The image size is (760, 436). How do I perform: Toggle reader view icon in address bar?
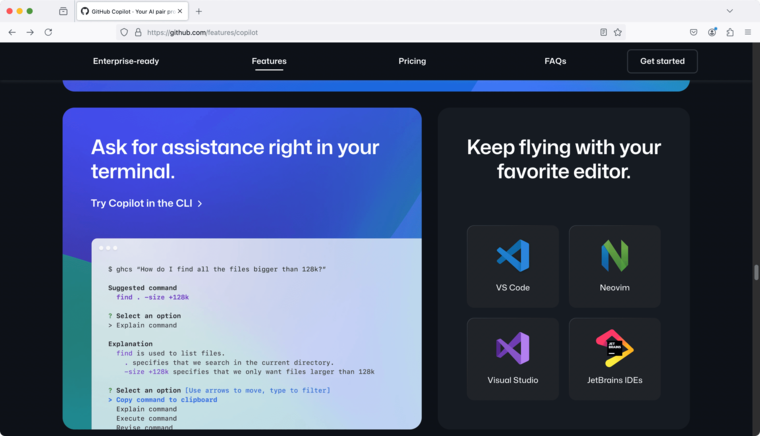pos(603,32)
